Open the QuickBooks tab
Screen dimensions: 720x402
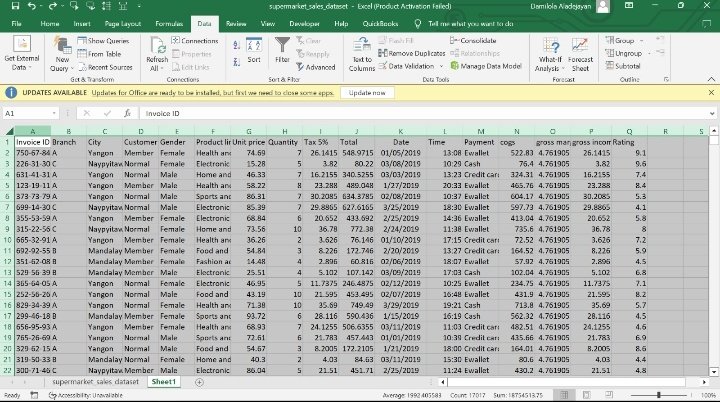(x=380, y=24)
